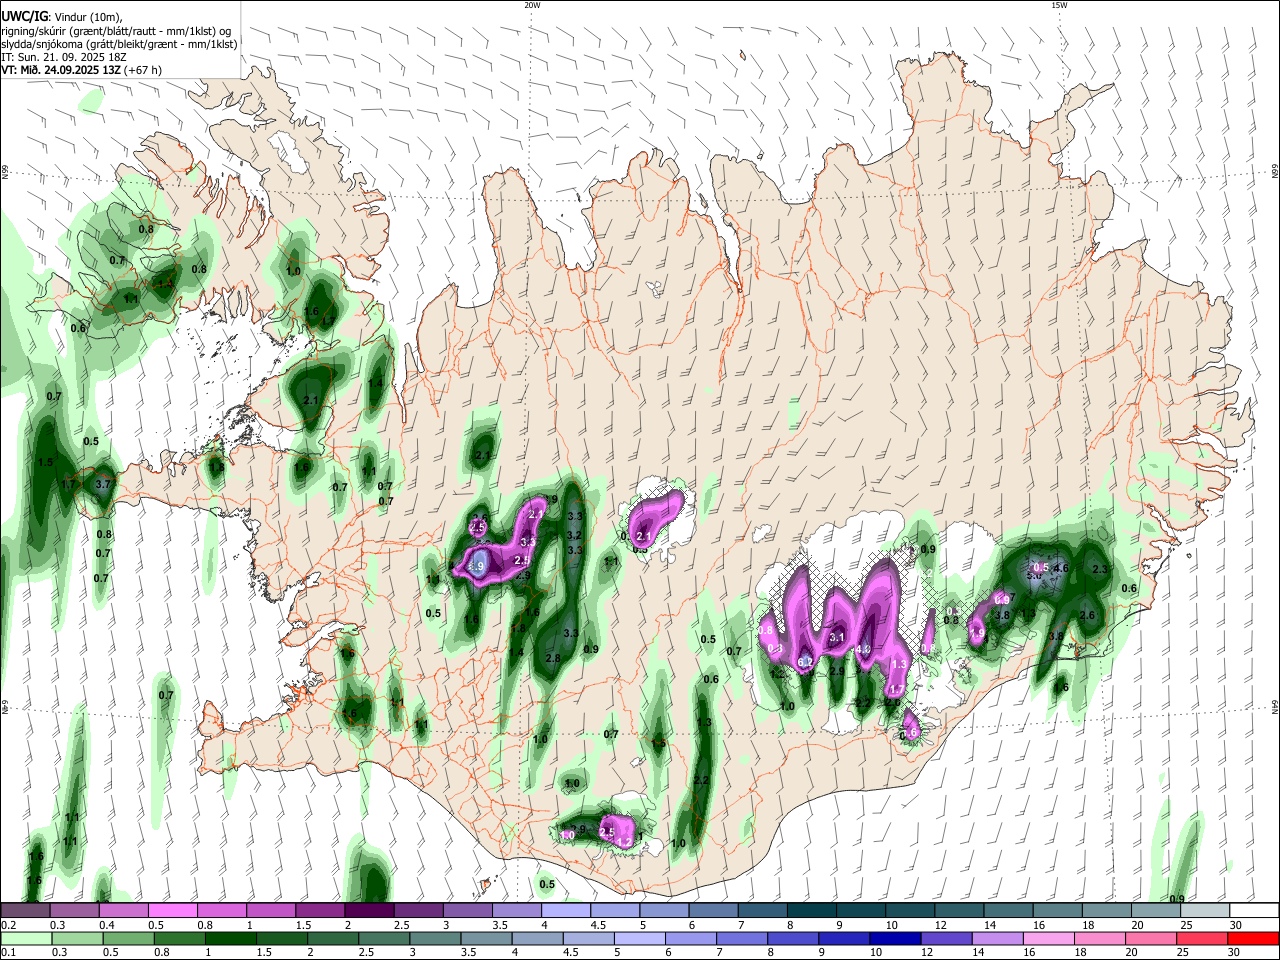Click the pale green 0.1 swatch in rain scale
The image size is (1280, 960).
point(26,938)
